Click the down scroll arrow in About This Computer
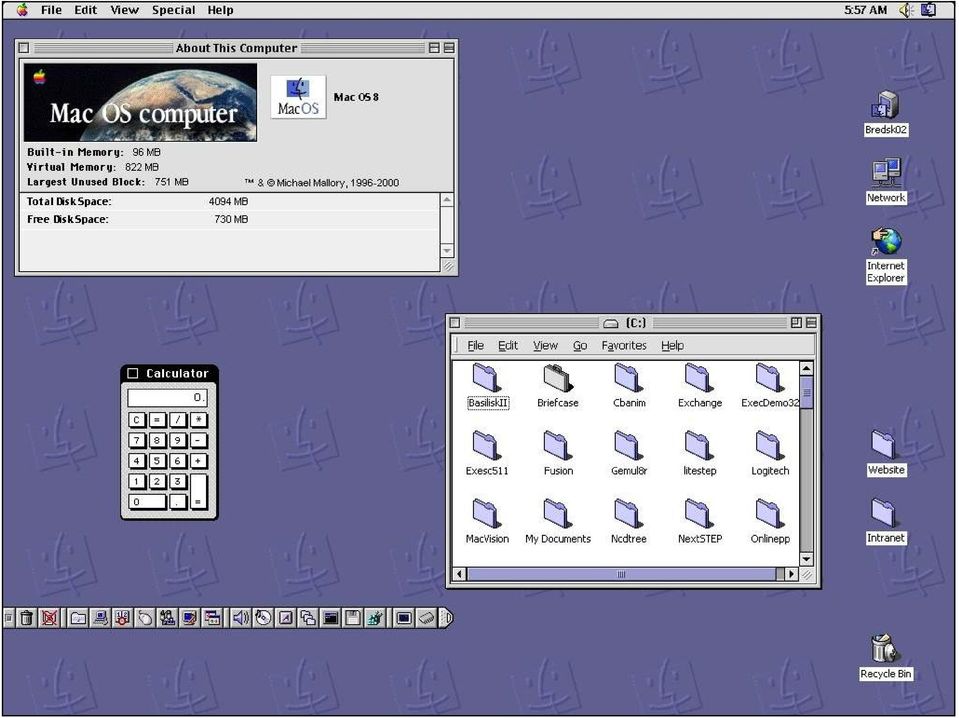The image size is (959, 718). click(447, 251)
